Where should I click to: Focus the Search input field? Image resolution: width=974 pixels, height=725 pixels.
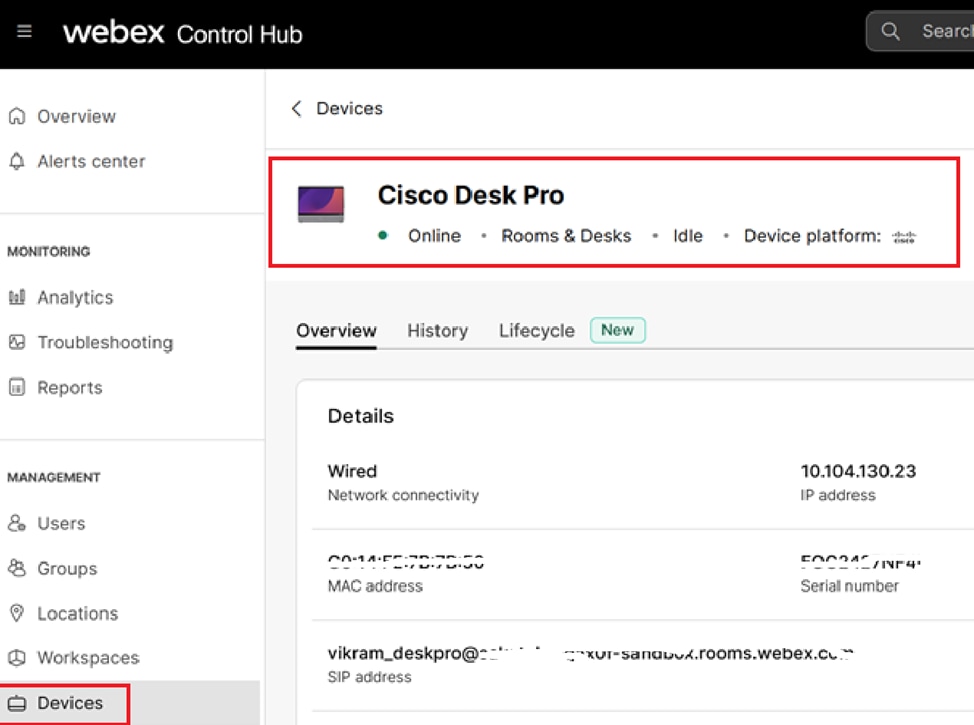pos(920,31)
